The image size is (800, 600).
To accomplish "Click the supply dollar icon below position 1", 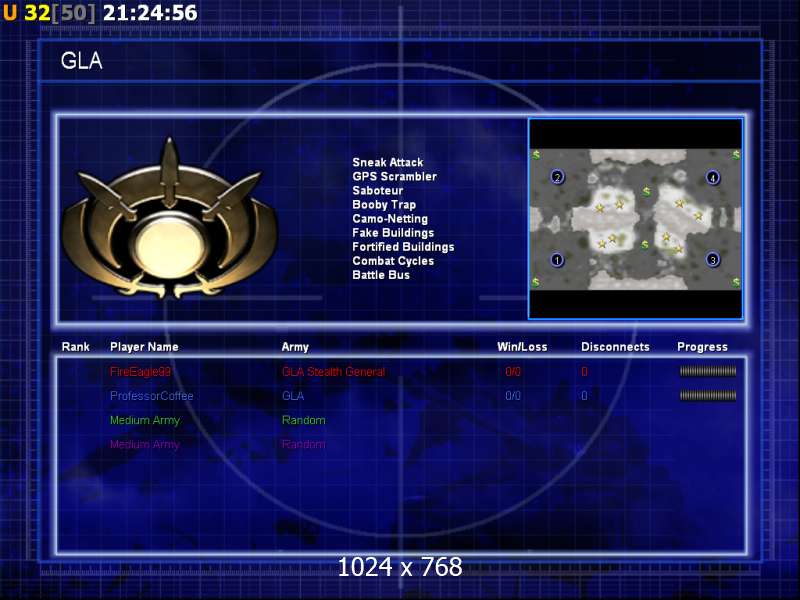I will (x=536, y=282).
